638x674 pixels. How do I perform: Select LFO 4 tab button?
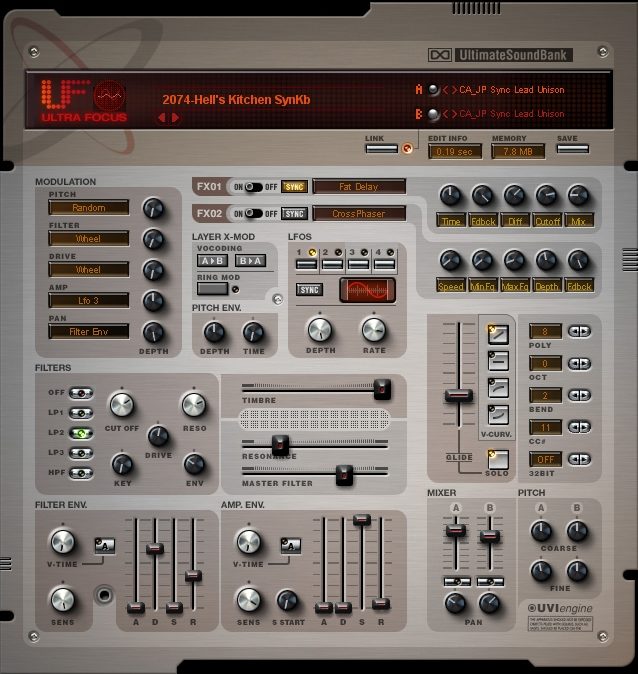click(384, 264)
